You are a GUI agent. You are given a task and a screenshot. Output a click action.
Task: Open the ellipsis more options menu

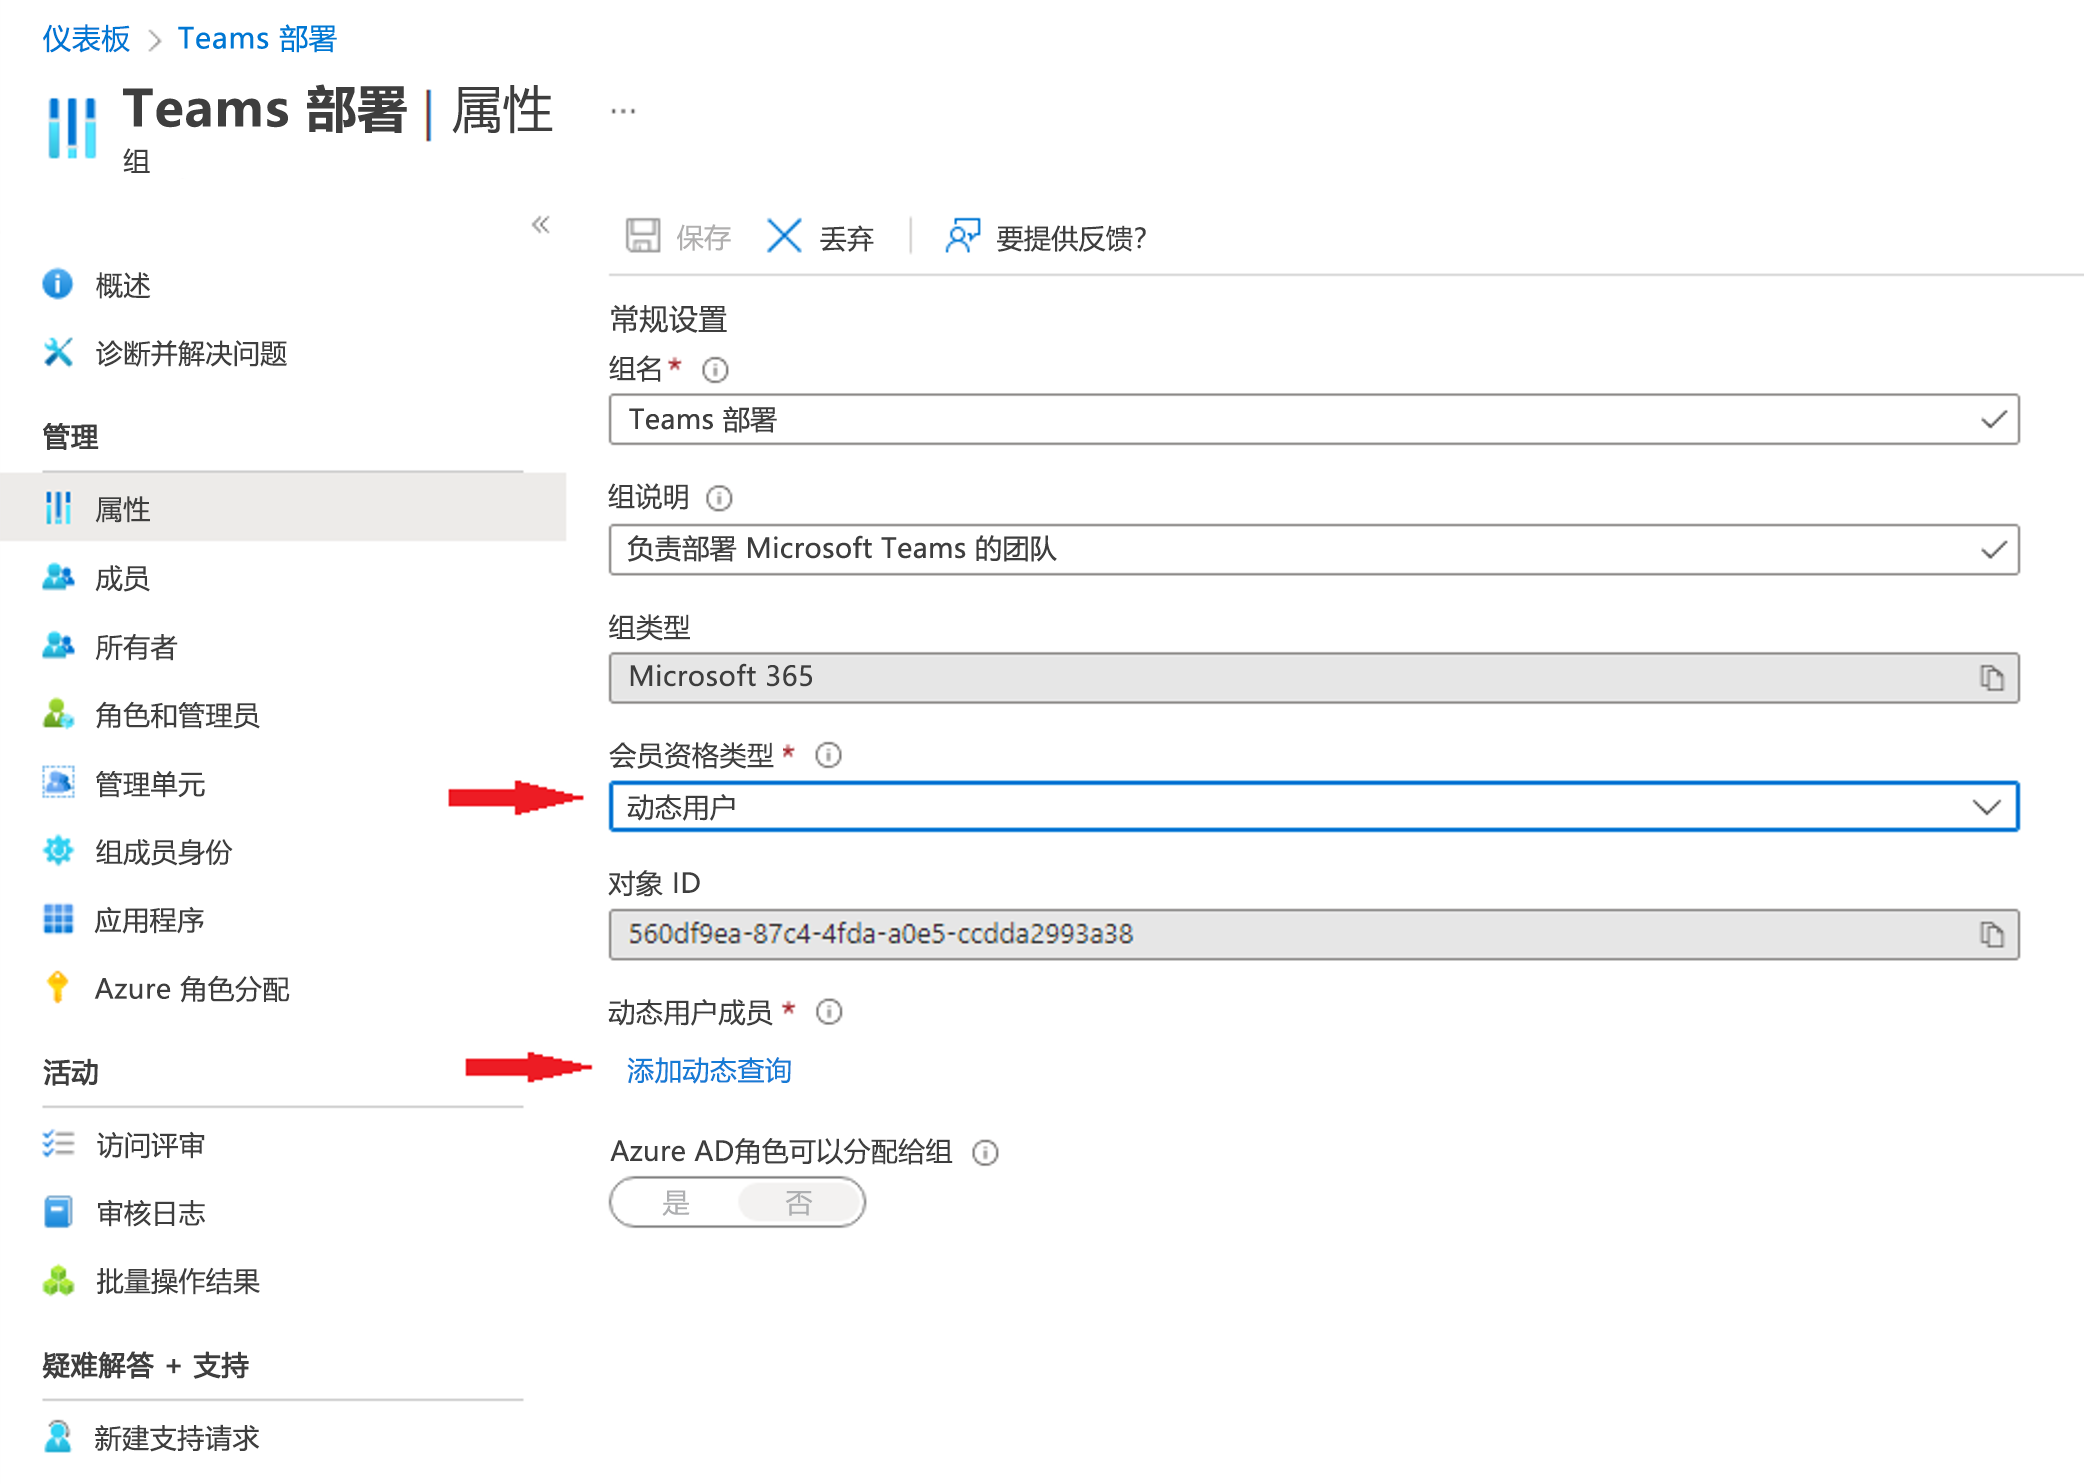coord(623,111)
